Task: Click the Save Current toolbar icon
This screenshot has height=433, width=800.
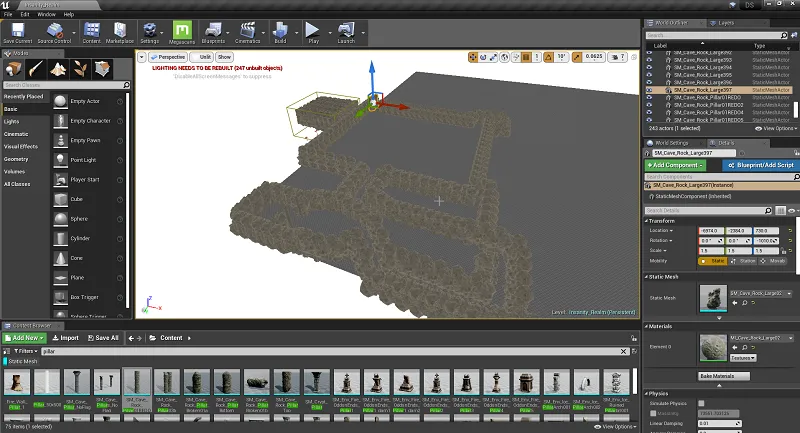Action: tap(17, 31)
